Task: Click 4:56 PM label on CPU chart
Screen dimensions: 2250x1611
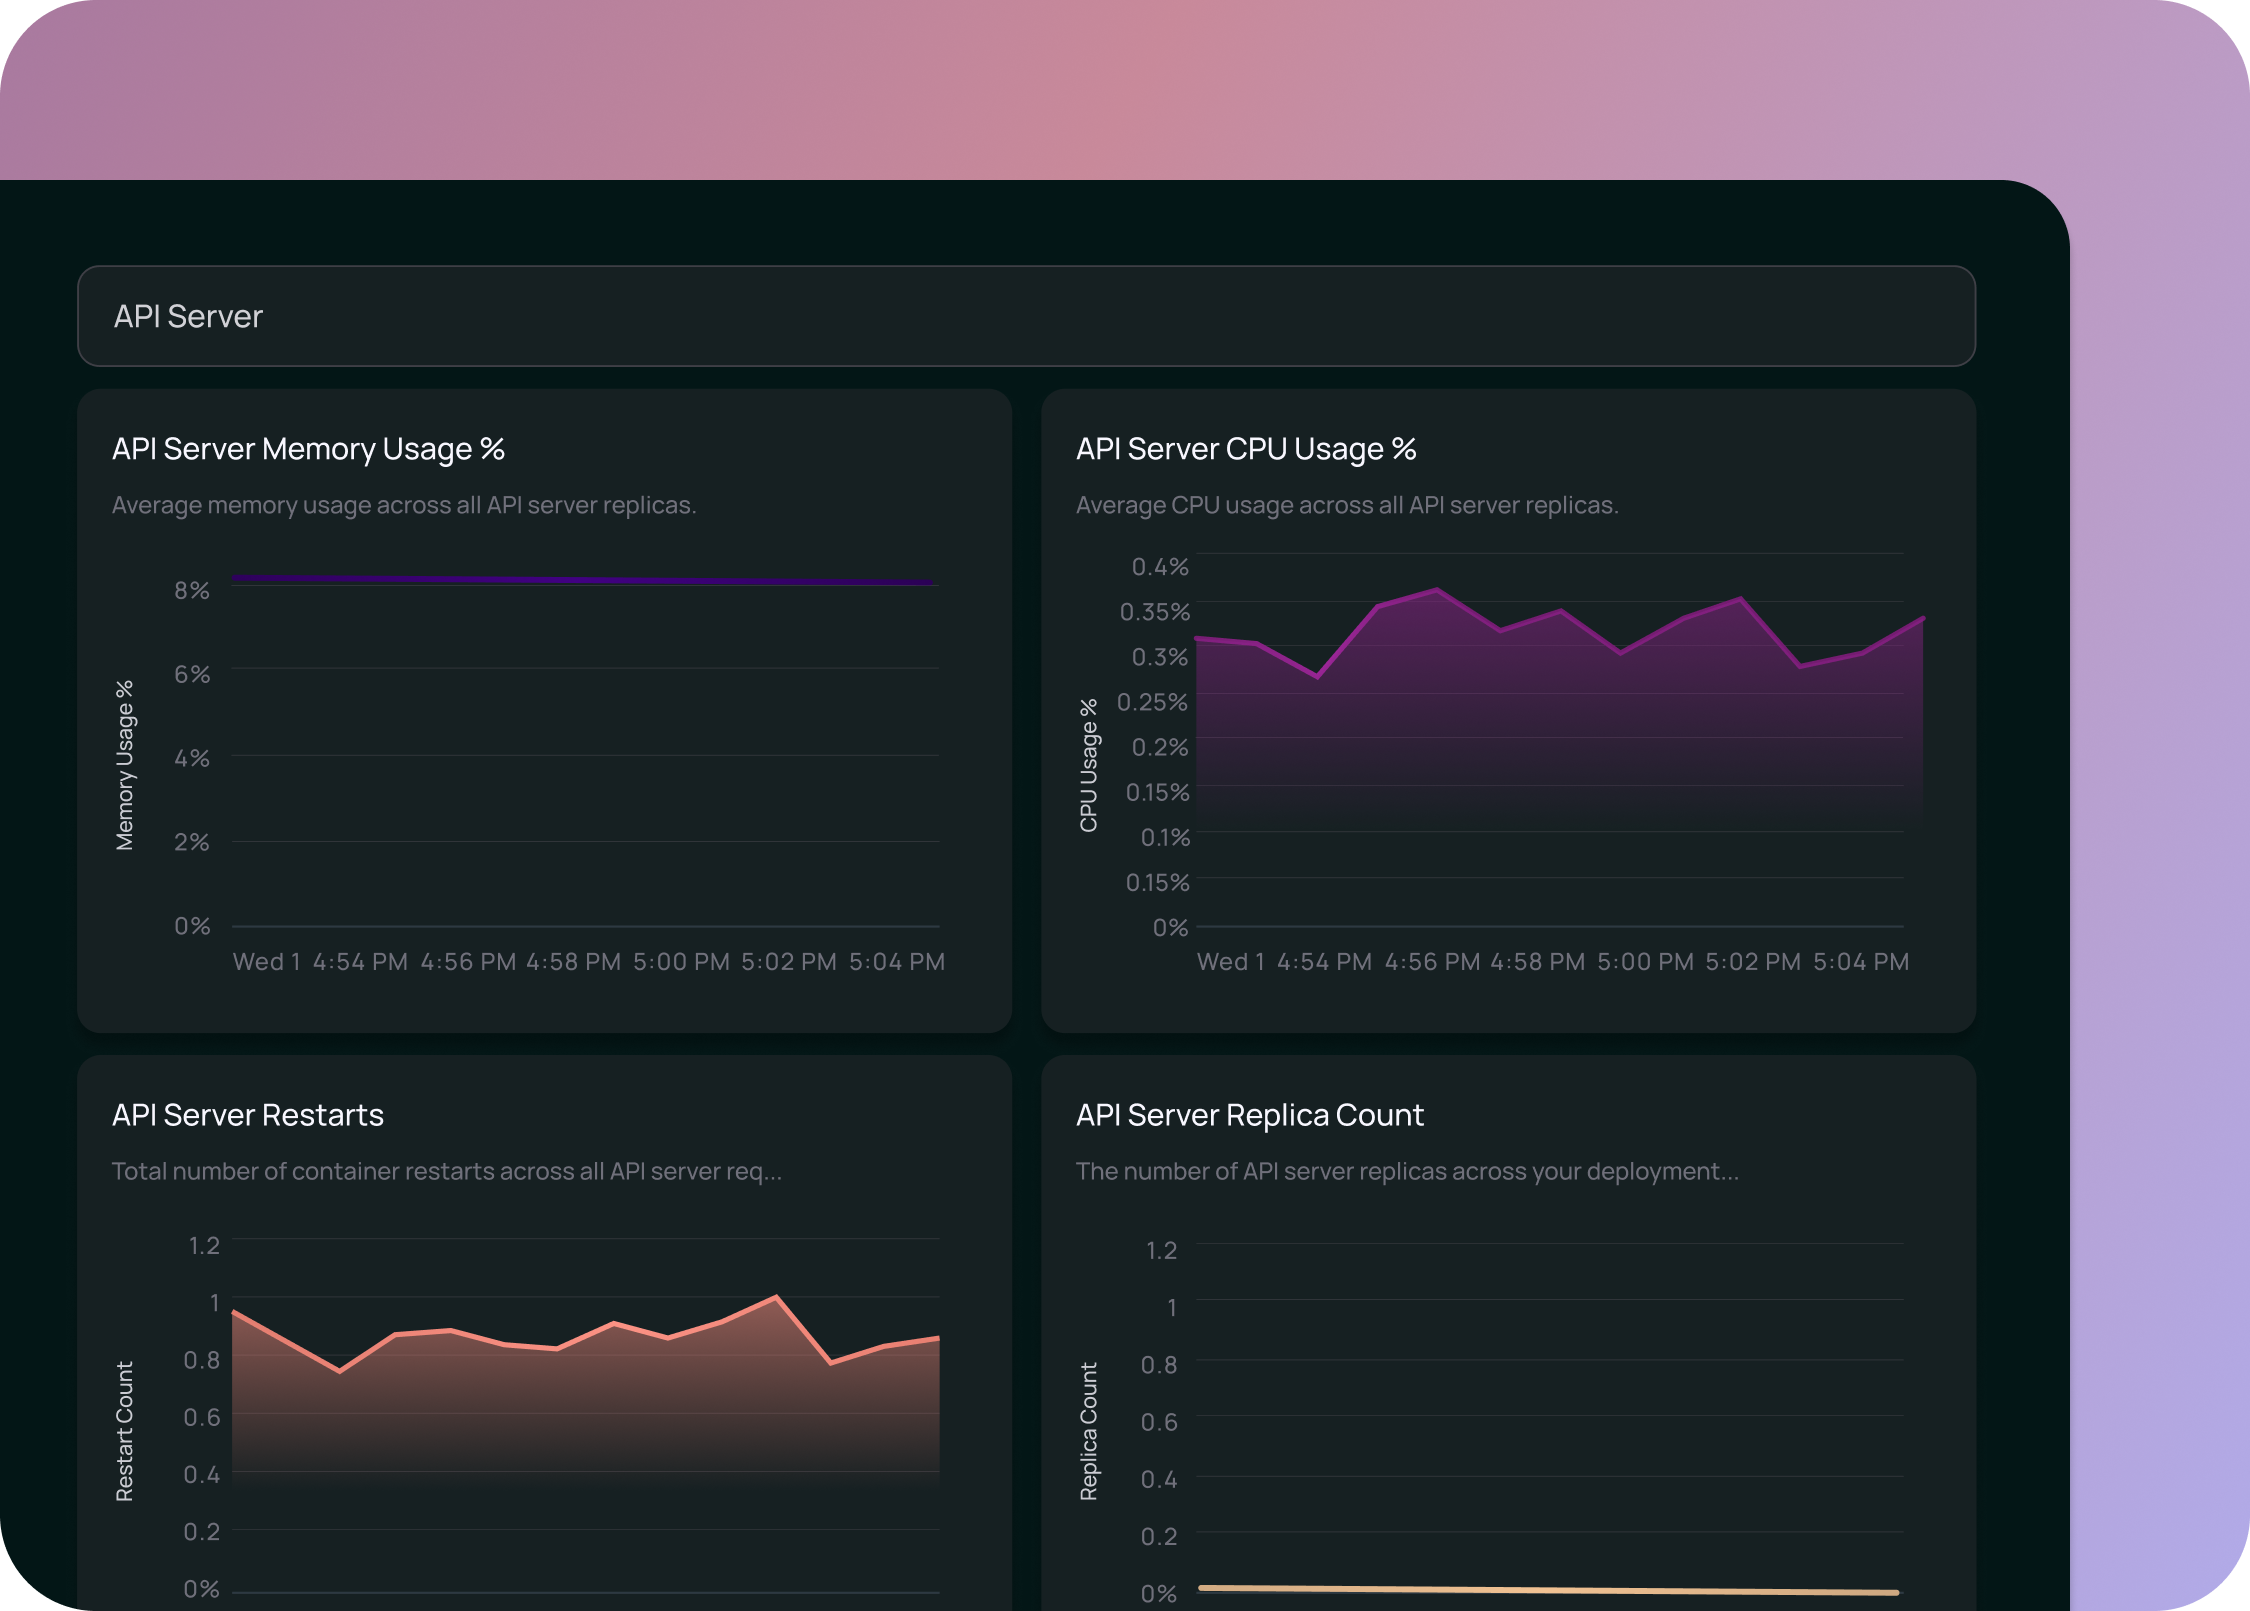Action: [1432, 962]
